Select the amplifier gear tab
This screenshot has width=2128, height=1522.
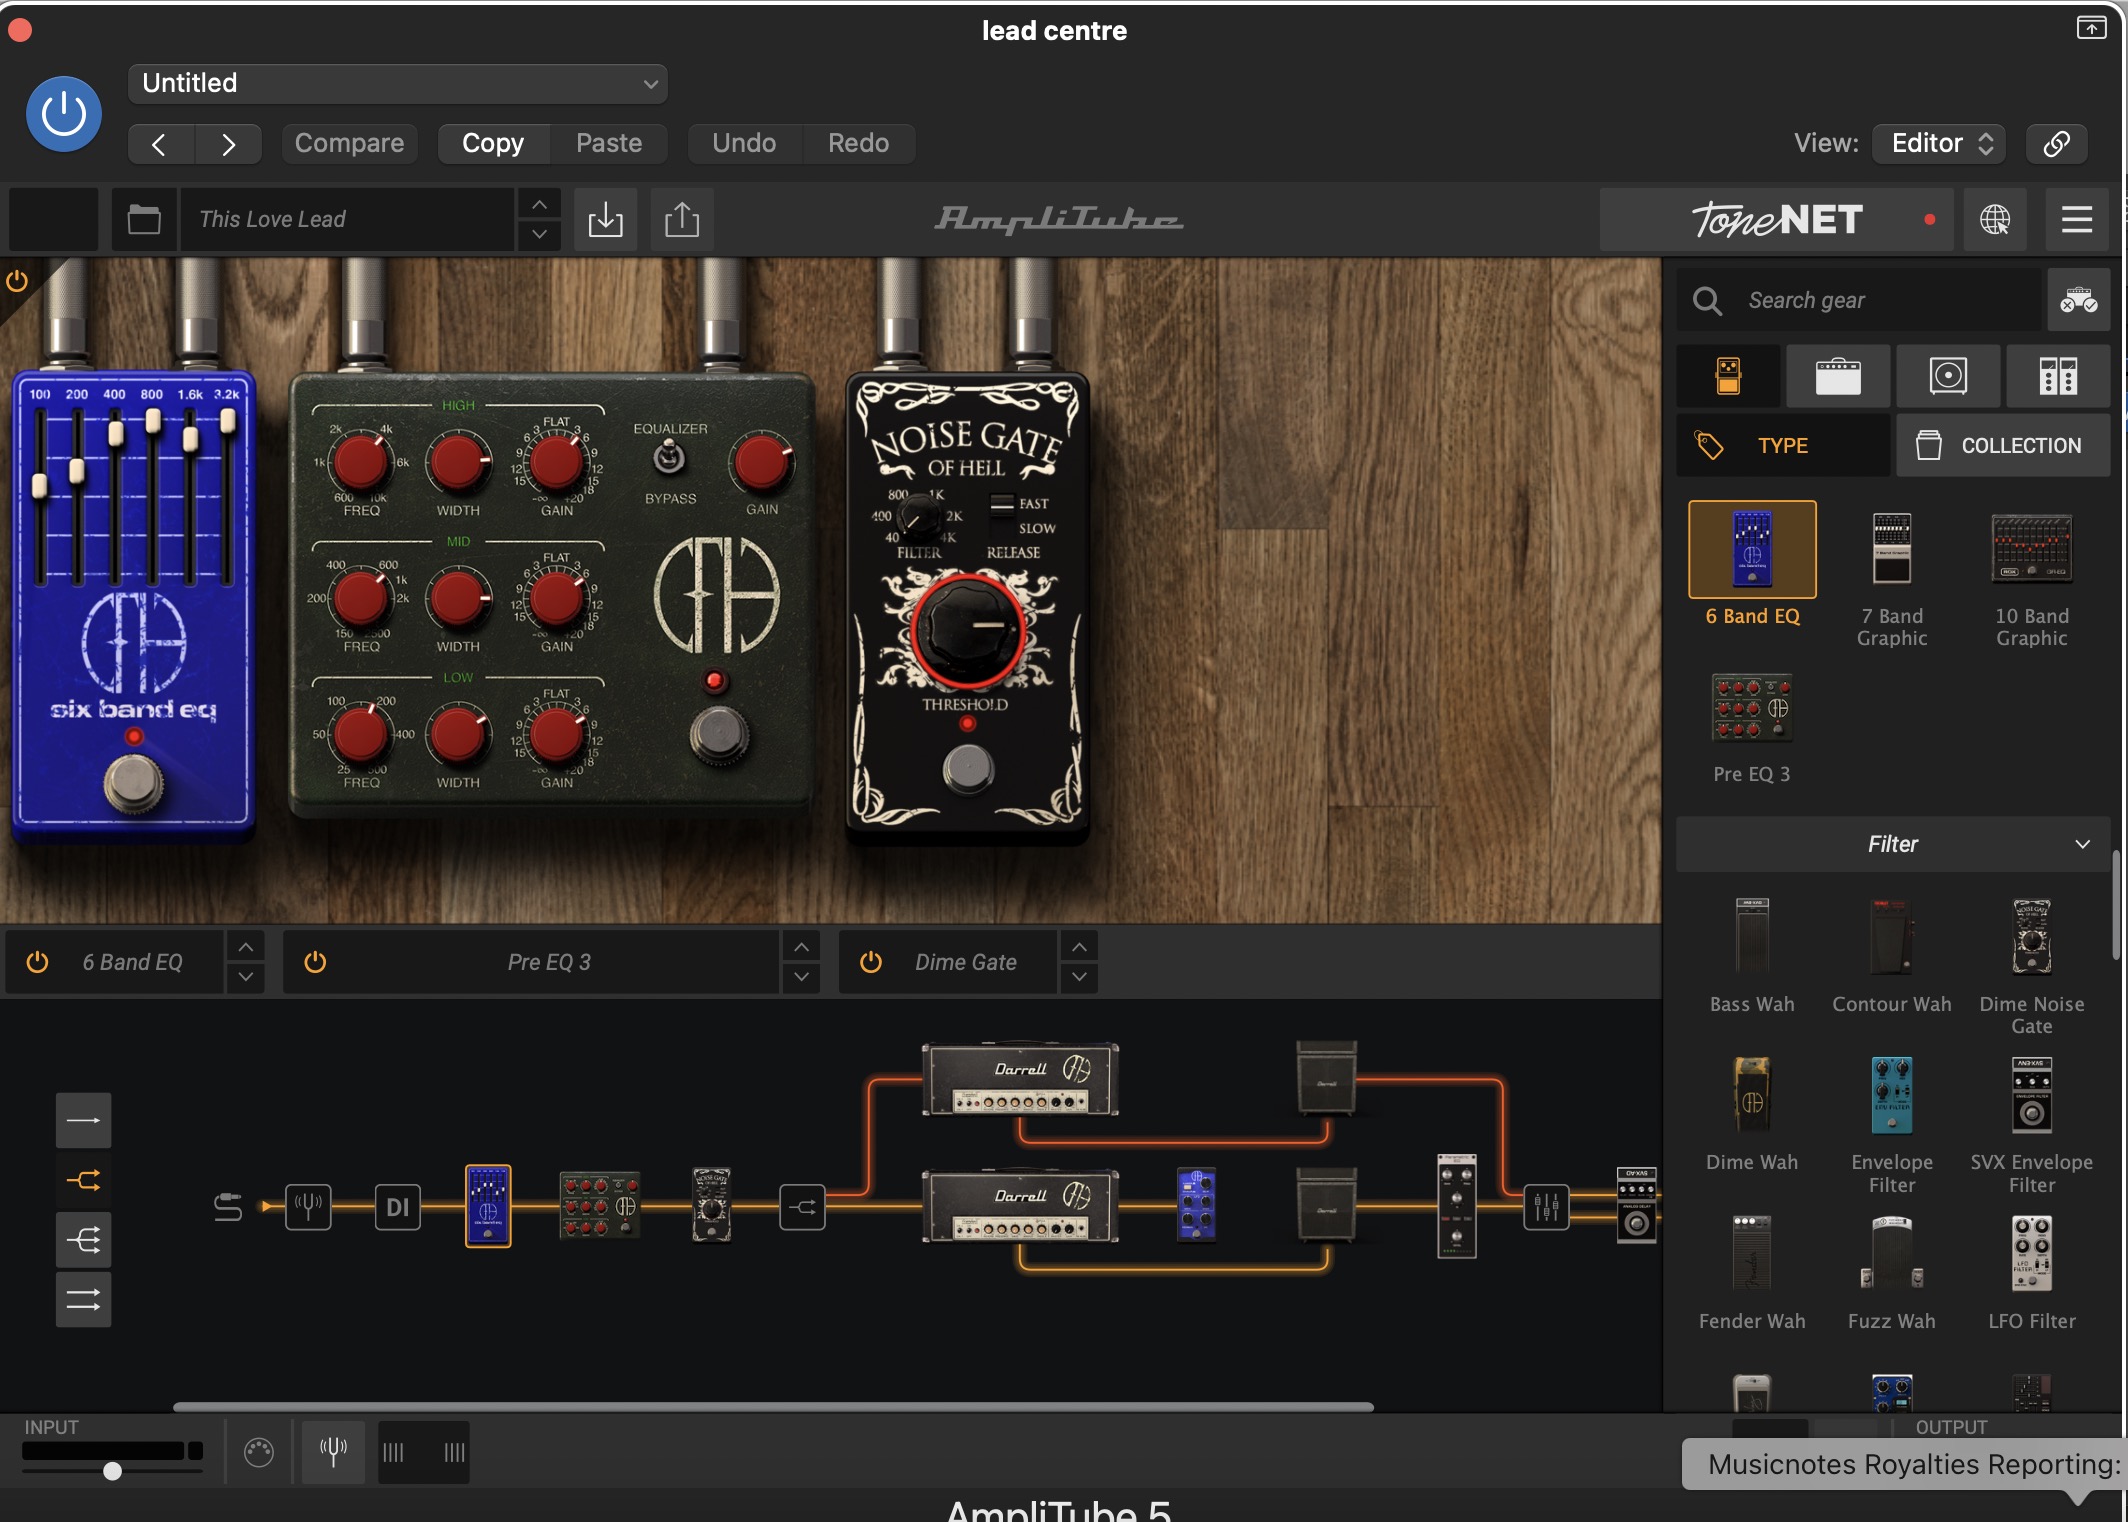coord(1838,376)
